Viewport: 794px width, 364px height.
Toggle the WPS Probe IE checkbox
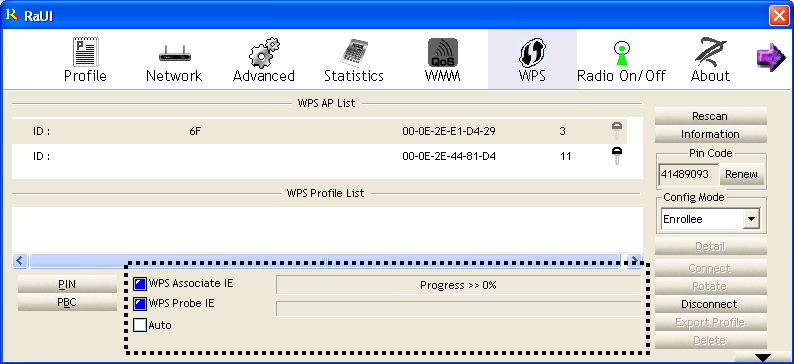[140, 304]
